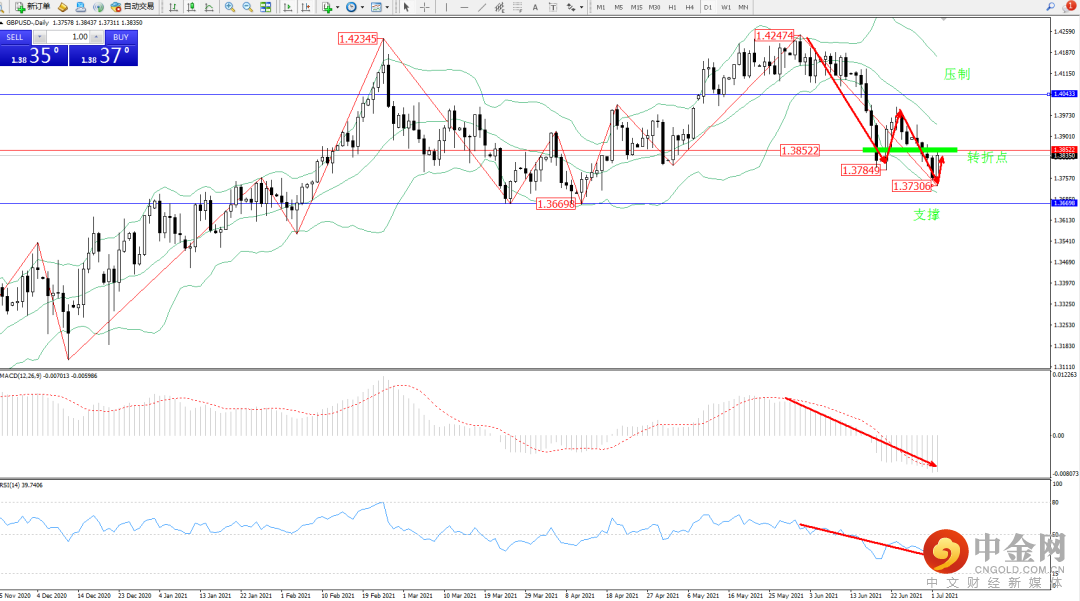The width and height of the screenshot is (1080, 601).
Task: Click the blue user account toolbar icon
Action: 81,7
